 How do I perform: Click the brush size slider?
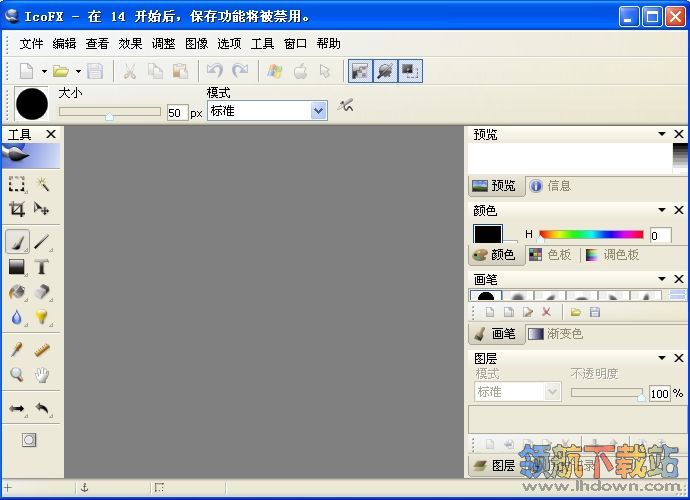click(x=110, y=112)
